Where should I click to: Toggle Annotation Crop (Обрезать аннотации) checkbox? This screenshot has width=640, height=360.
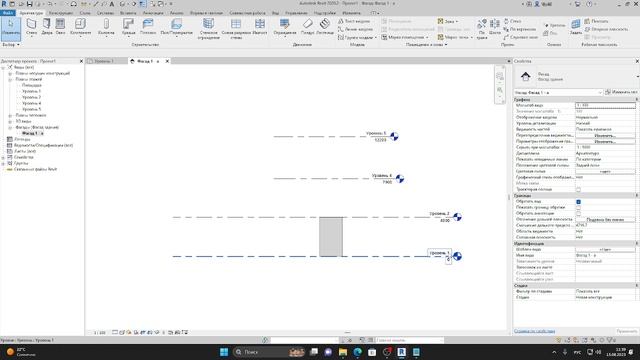pyautogui.click(x=578, y=213)
